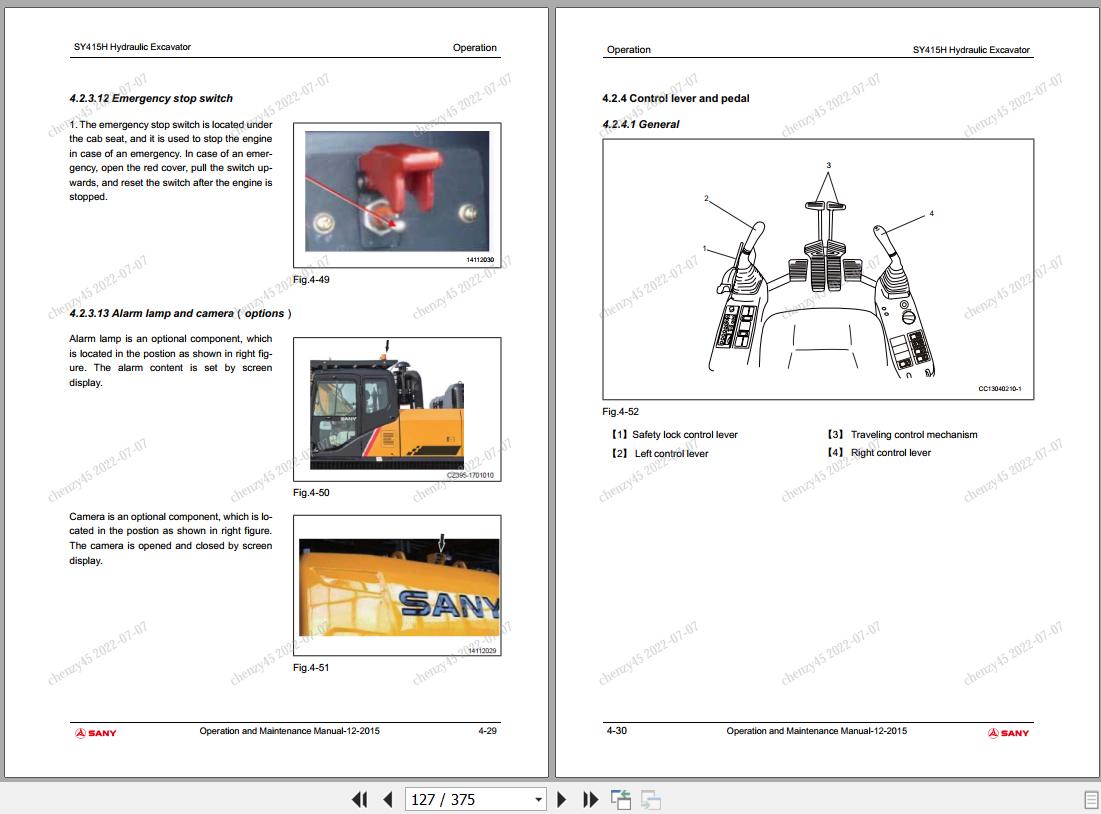
Task: Open the page layout icon at bottom right
Action: pyautogui.click(x=1091, y=799)
